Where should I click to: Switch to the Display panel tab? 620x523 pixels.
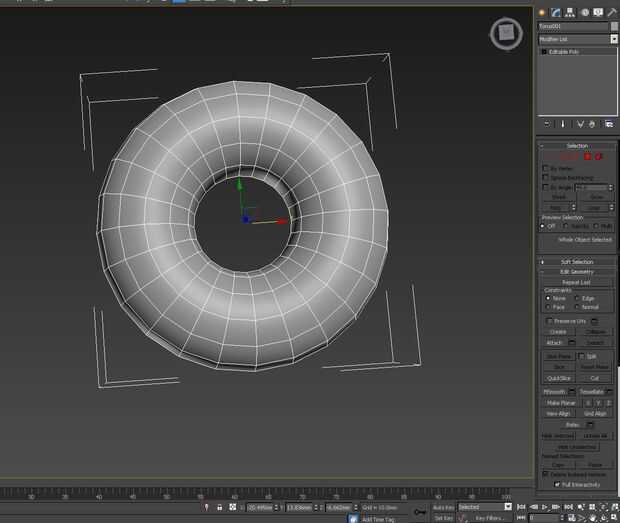click(598, 12)
